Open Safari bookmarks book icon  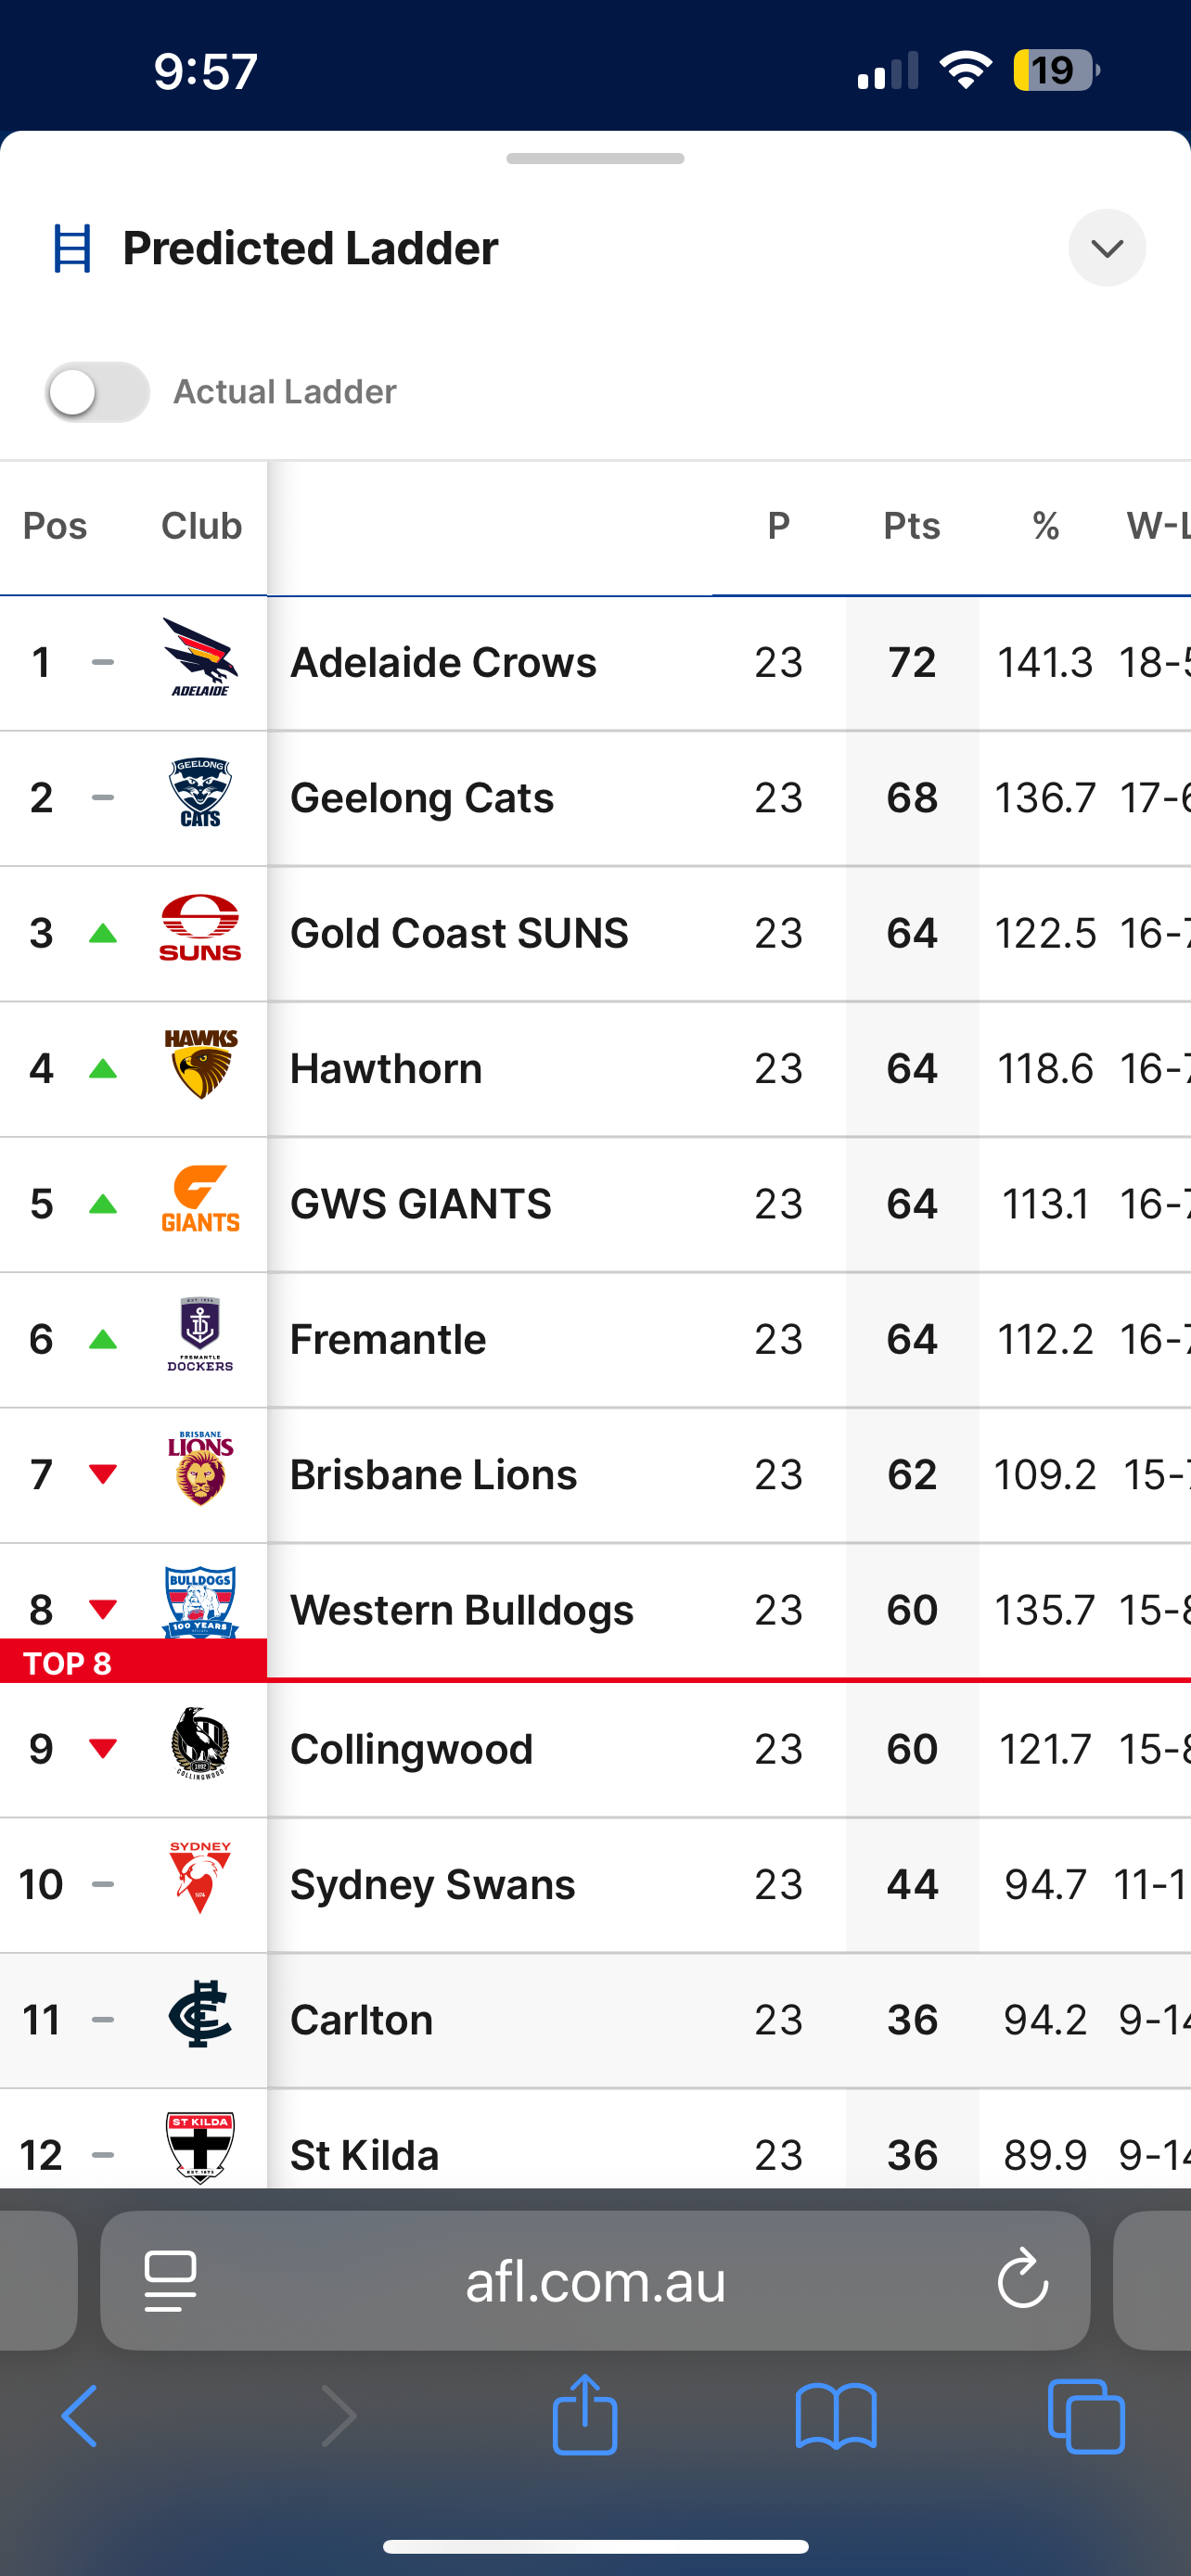(x=836, y=2416)
